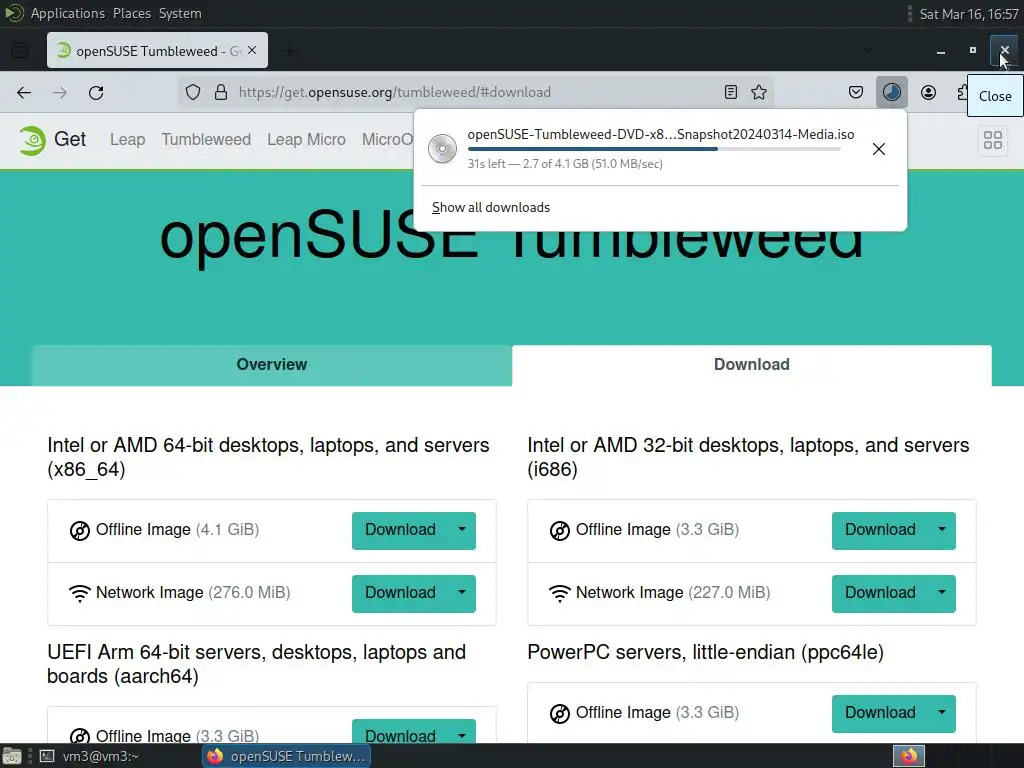1024x768 pixels.
Task: Expand x86_64 Offline Image download dropdown arrow
Action: tap(462, 530)
